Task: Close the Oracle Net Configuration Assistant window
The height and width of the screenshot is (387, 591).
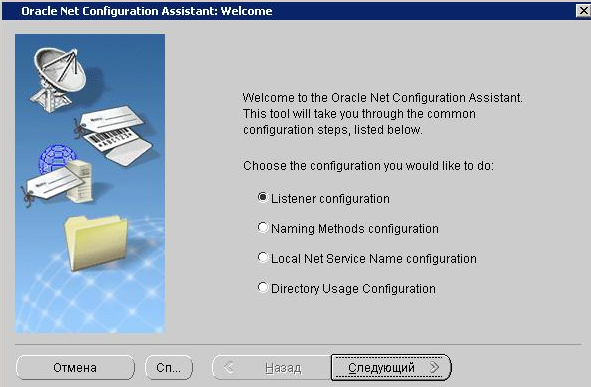Action: coord(583,11)
